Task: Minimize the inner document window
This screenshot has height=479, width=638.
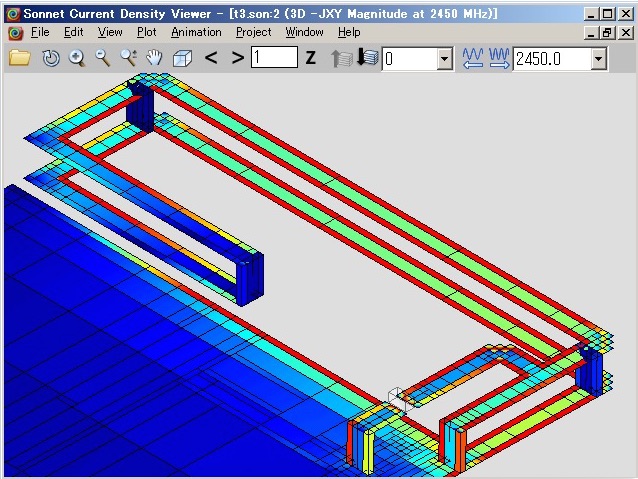Action: coord(591,33)
